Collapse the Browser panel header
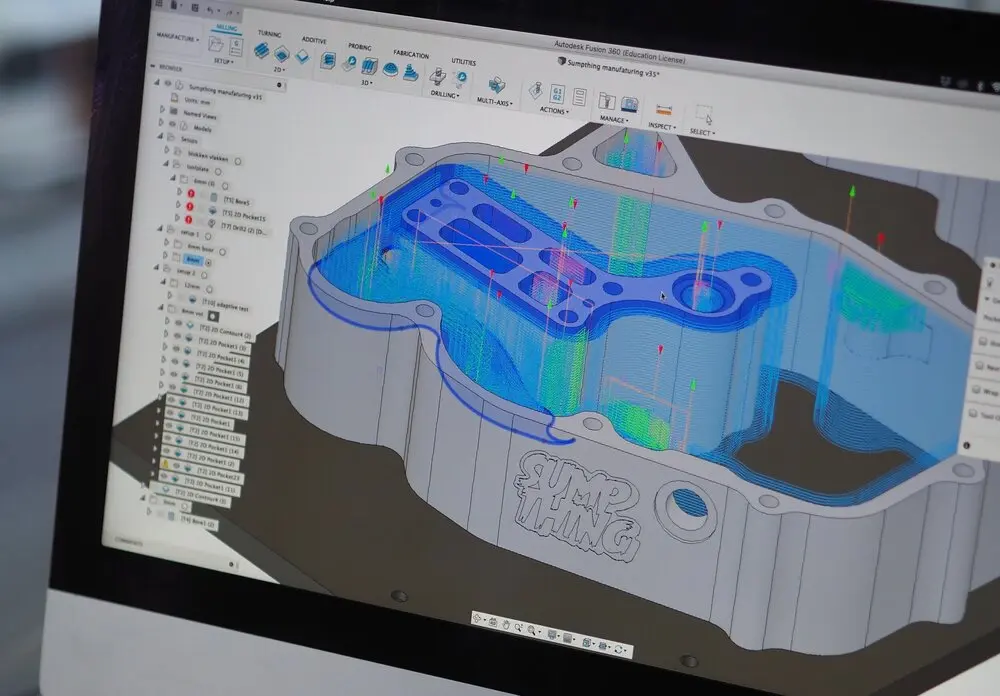 pyautogui.click(x=153, y=66)
